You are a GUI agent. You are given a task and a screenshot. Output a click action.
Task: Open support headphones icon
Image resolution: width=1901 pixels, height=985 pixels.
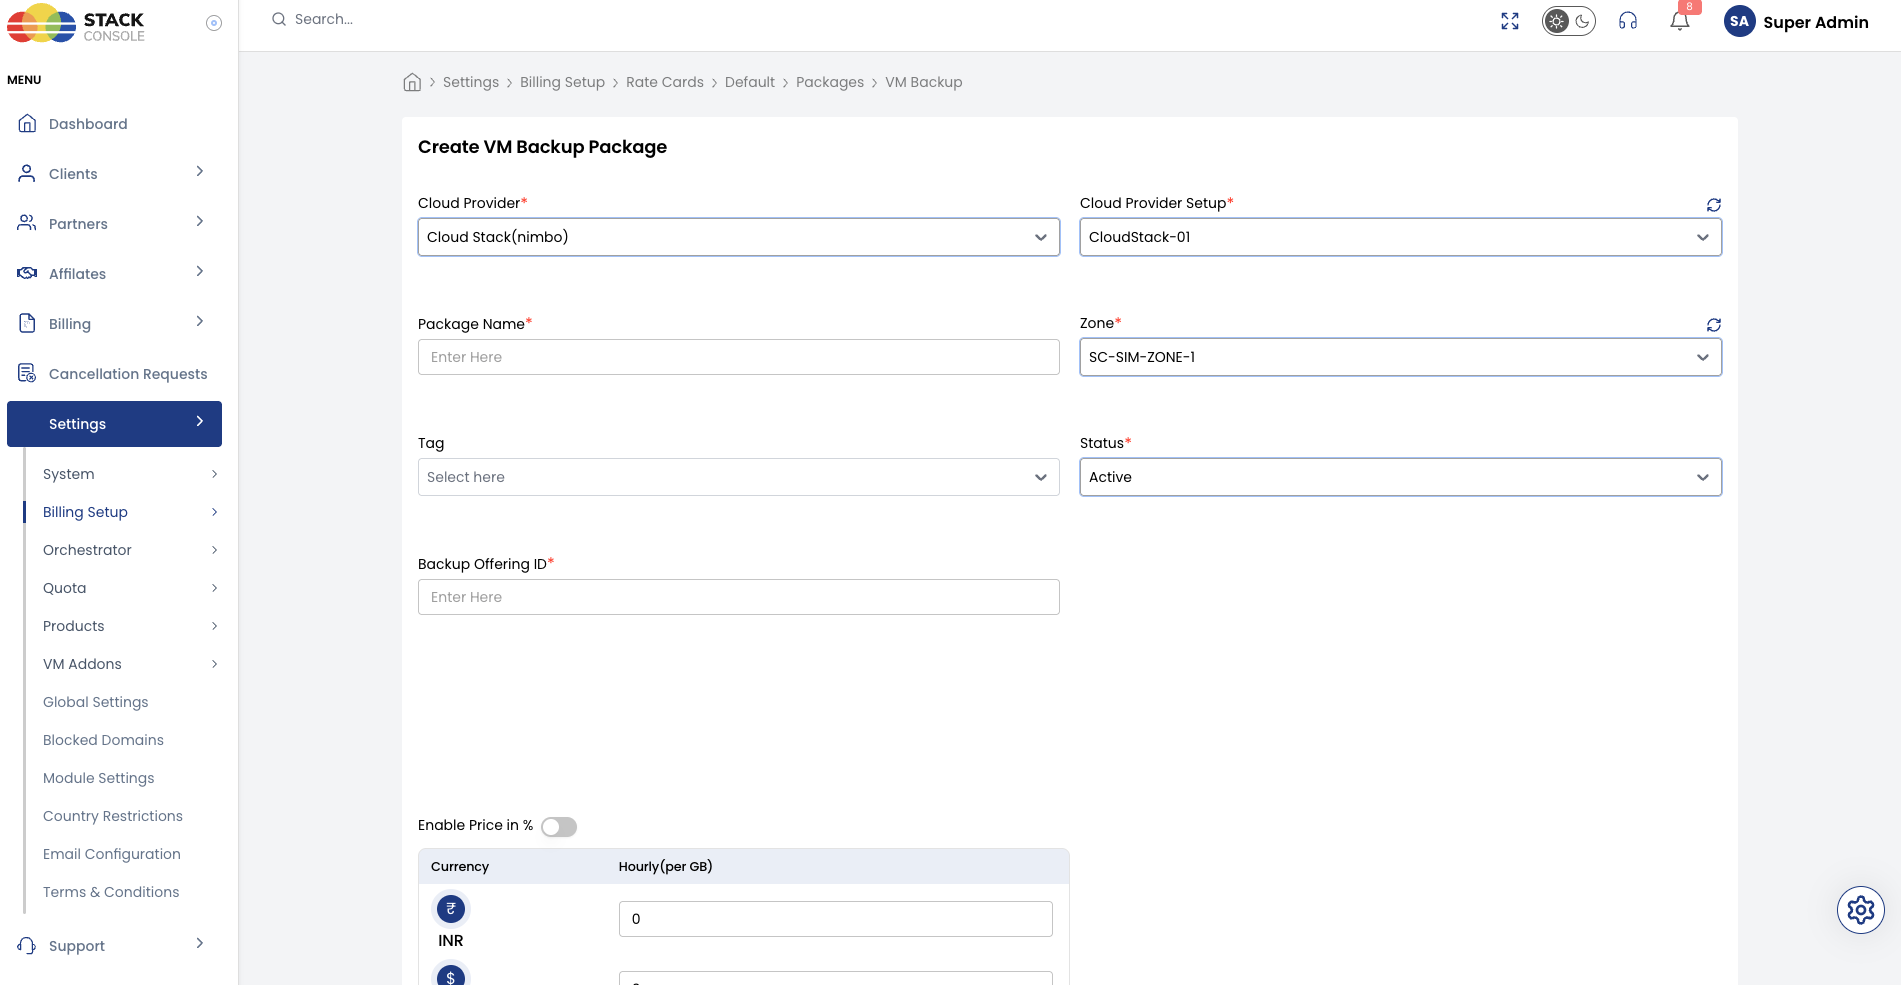pyautogui.click(x=1628, y=21)
